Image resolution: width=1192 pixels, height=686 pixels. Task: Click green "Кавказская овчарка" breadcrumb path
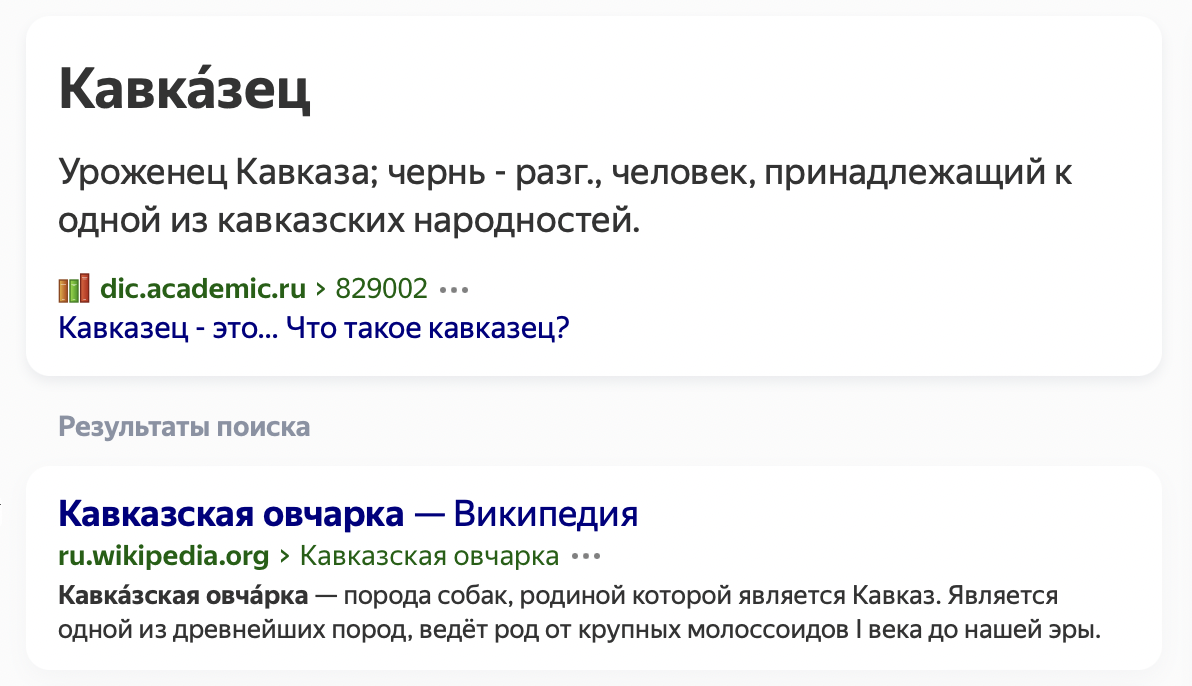coord(429,556)
